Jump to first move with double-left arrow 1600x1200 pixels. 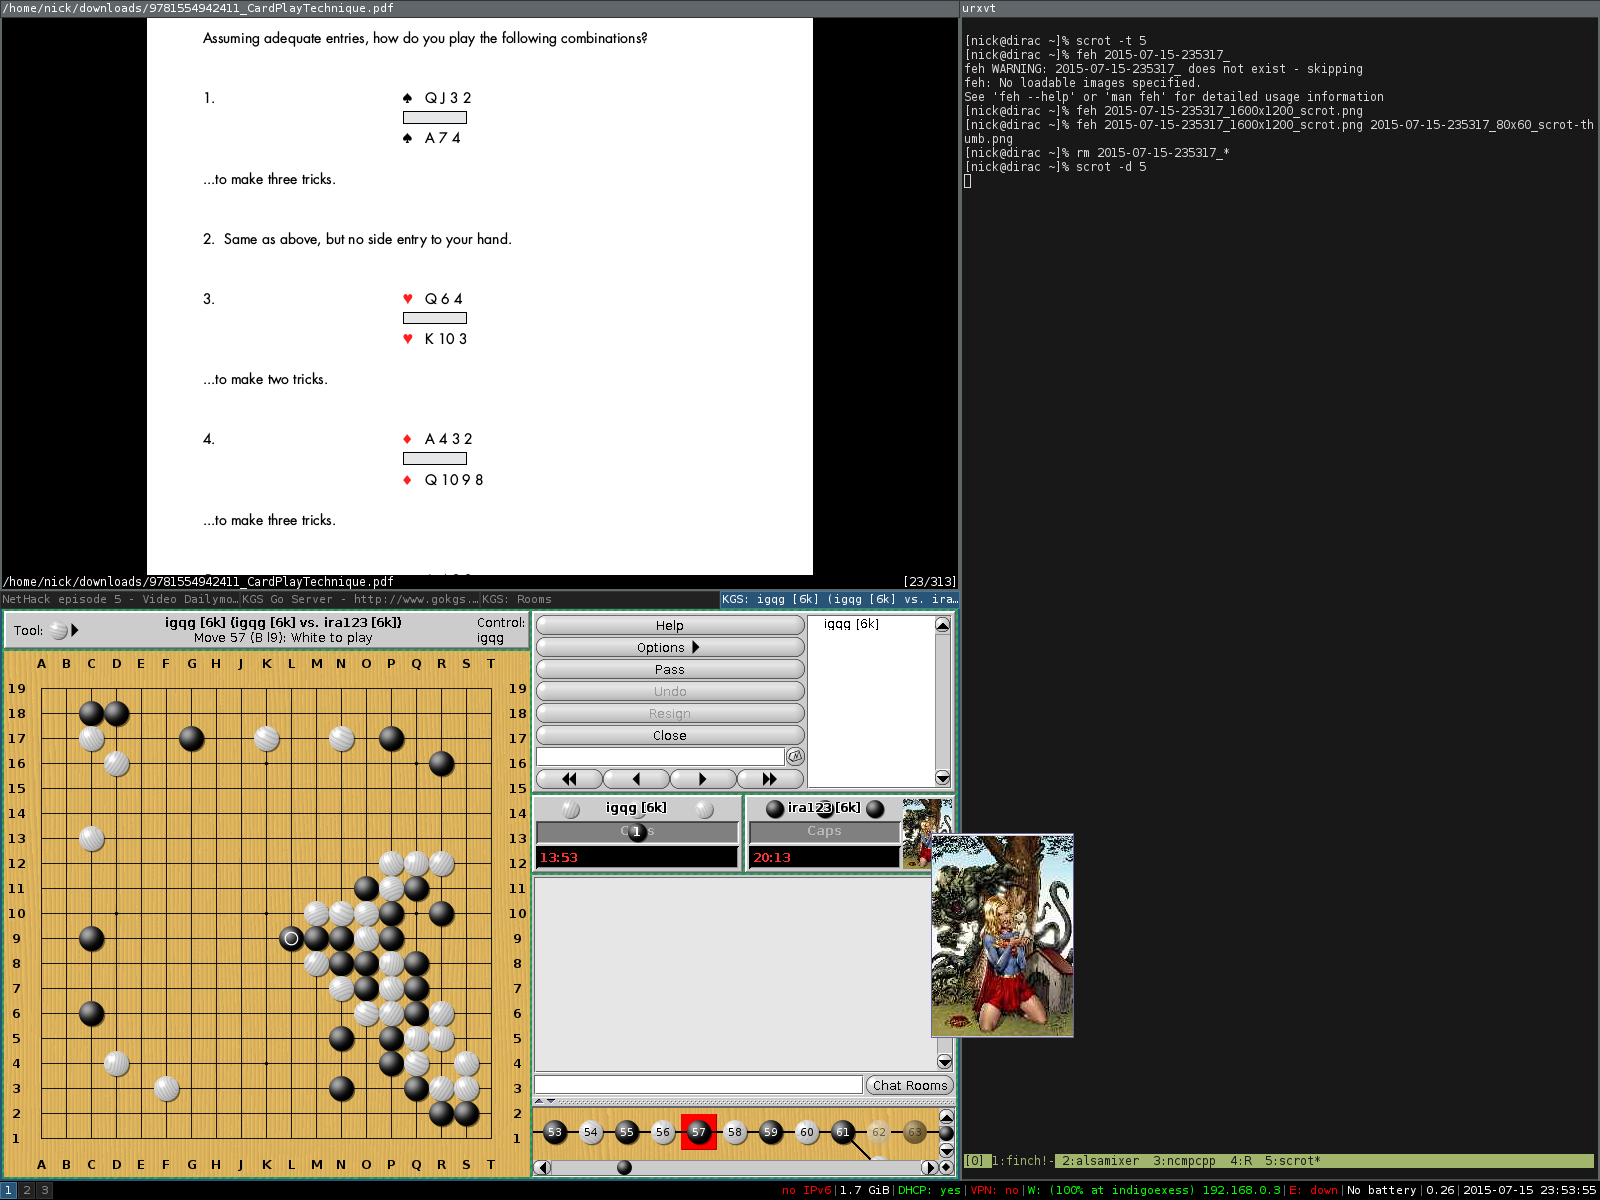pos(569,778)
